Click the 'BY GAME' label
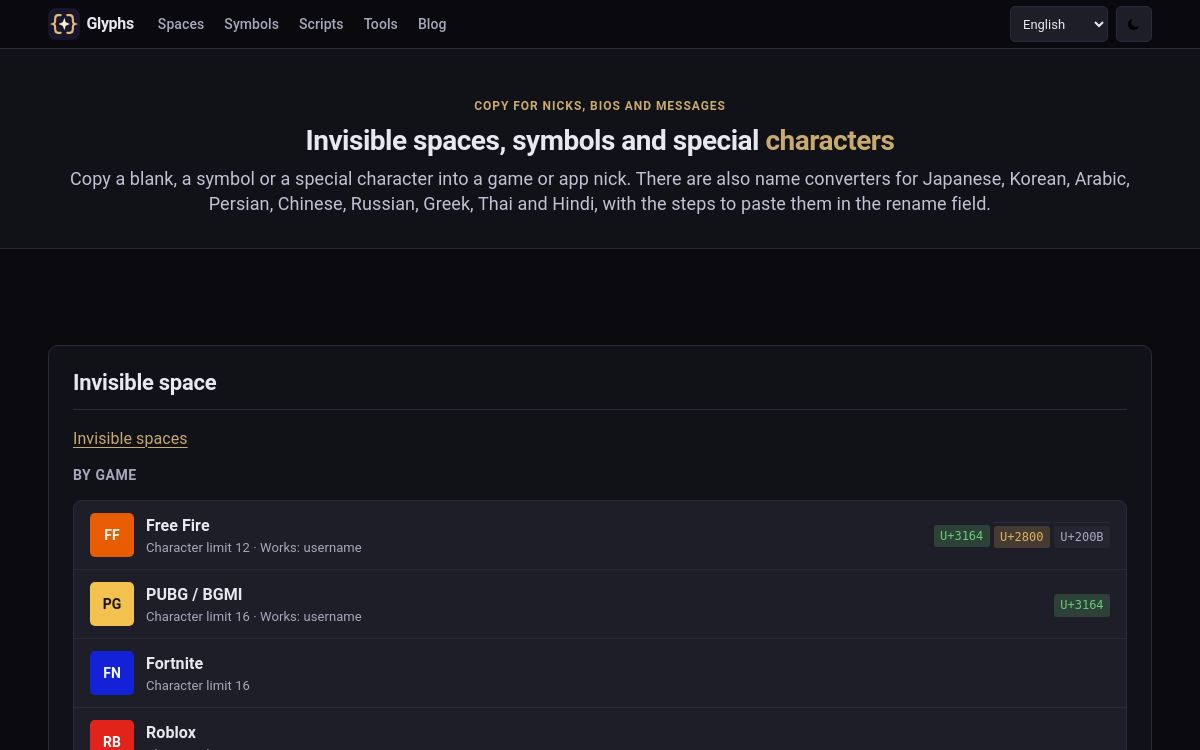 click(x=105, y=475)
